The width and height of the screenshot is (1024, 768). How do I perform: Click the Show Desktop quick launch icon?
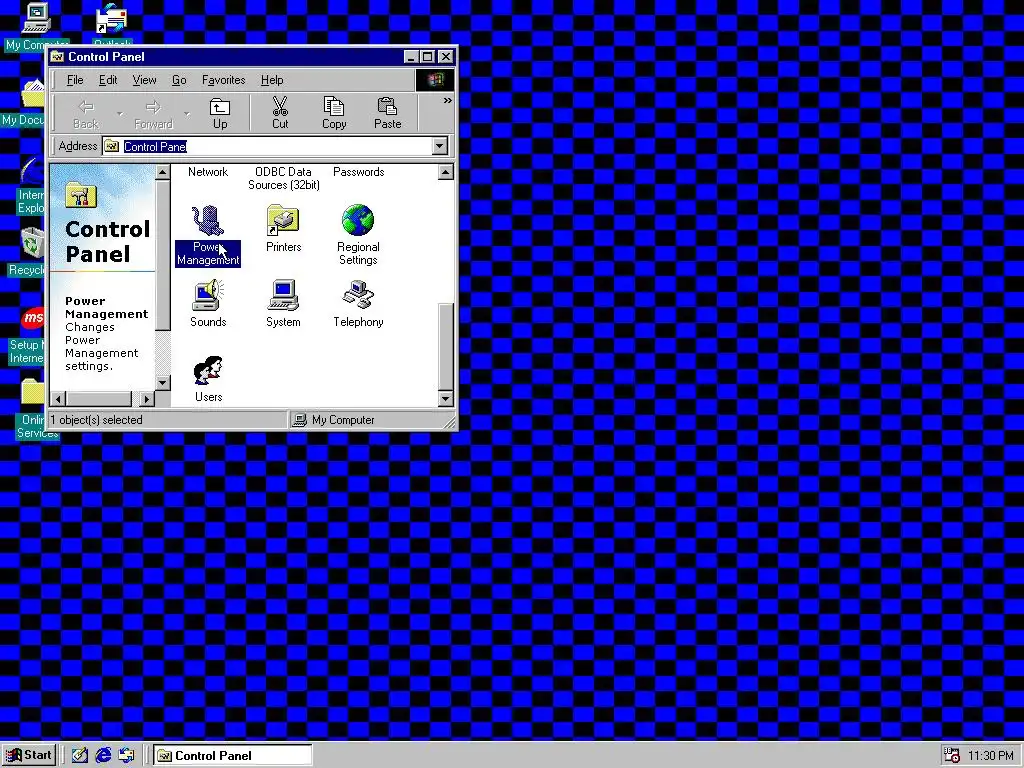click(80, 755)
